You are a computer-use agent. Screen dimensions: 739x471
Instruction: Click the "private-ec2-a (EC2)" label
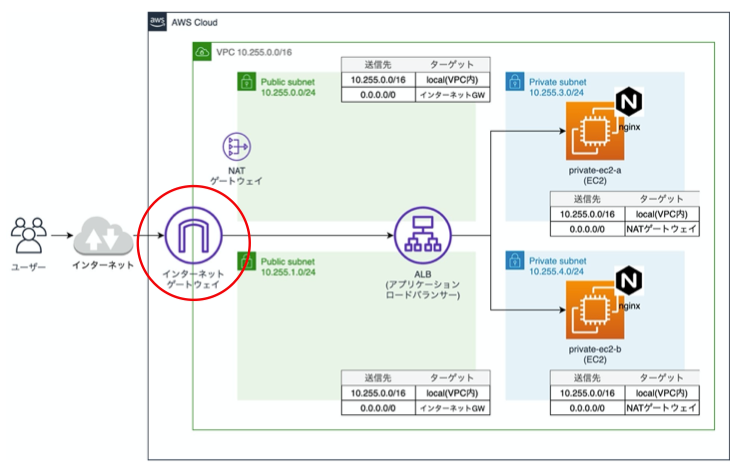click(x=595, y=175)
